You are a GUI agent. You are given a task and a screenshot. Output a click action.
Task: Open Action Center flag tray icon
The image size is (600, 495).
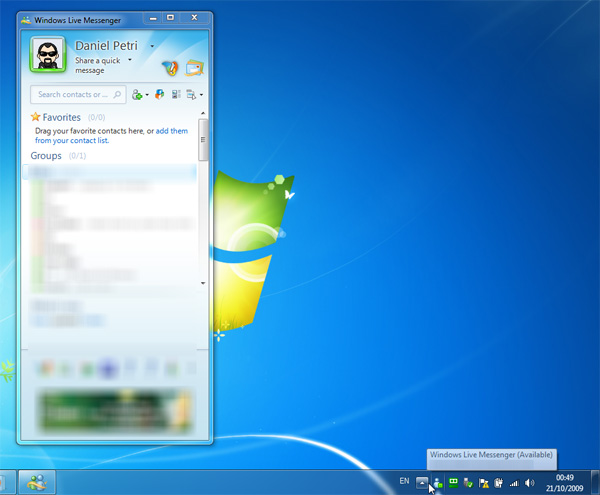point(484,483)
